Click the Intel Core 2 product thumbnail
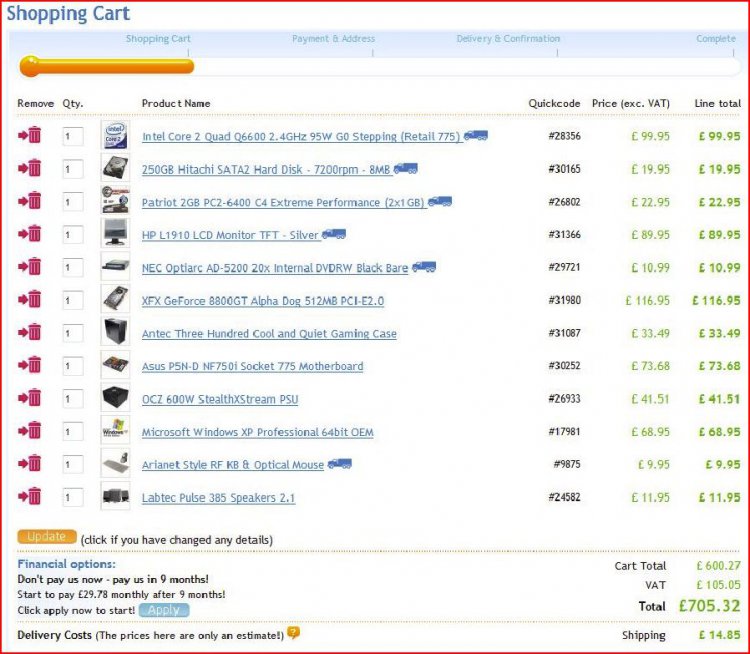Image resolution: width=750 pixels, height=654 pixels. pyautogui.click(x=115, y=135)
